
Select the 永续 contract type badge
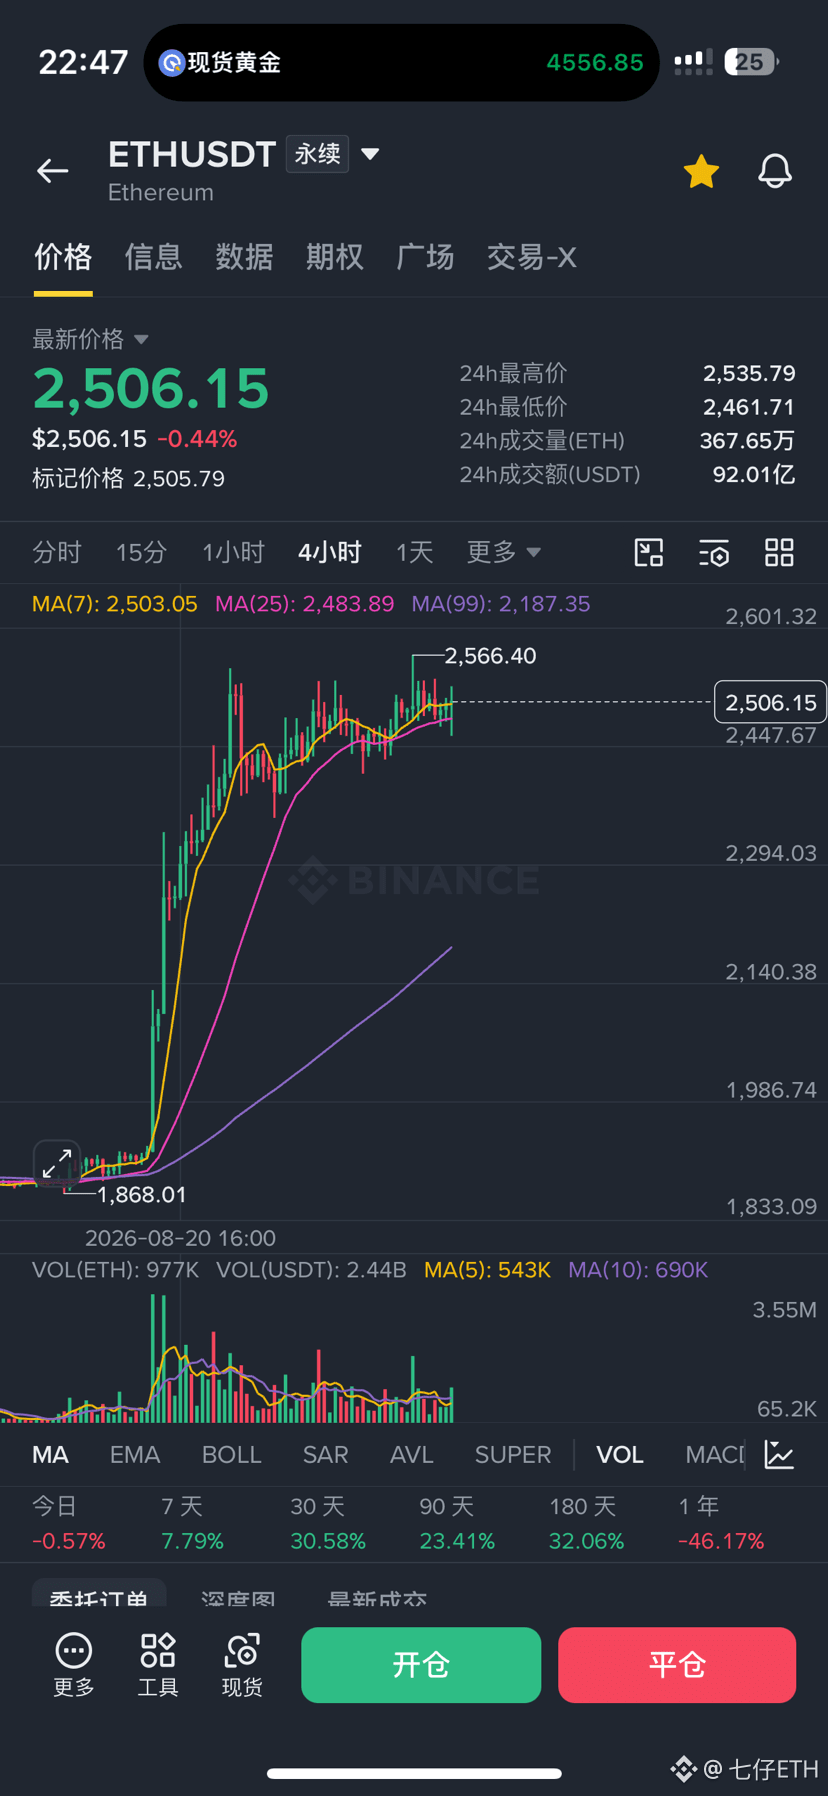(x=317, y=154)
